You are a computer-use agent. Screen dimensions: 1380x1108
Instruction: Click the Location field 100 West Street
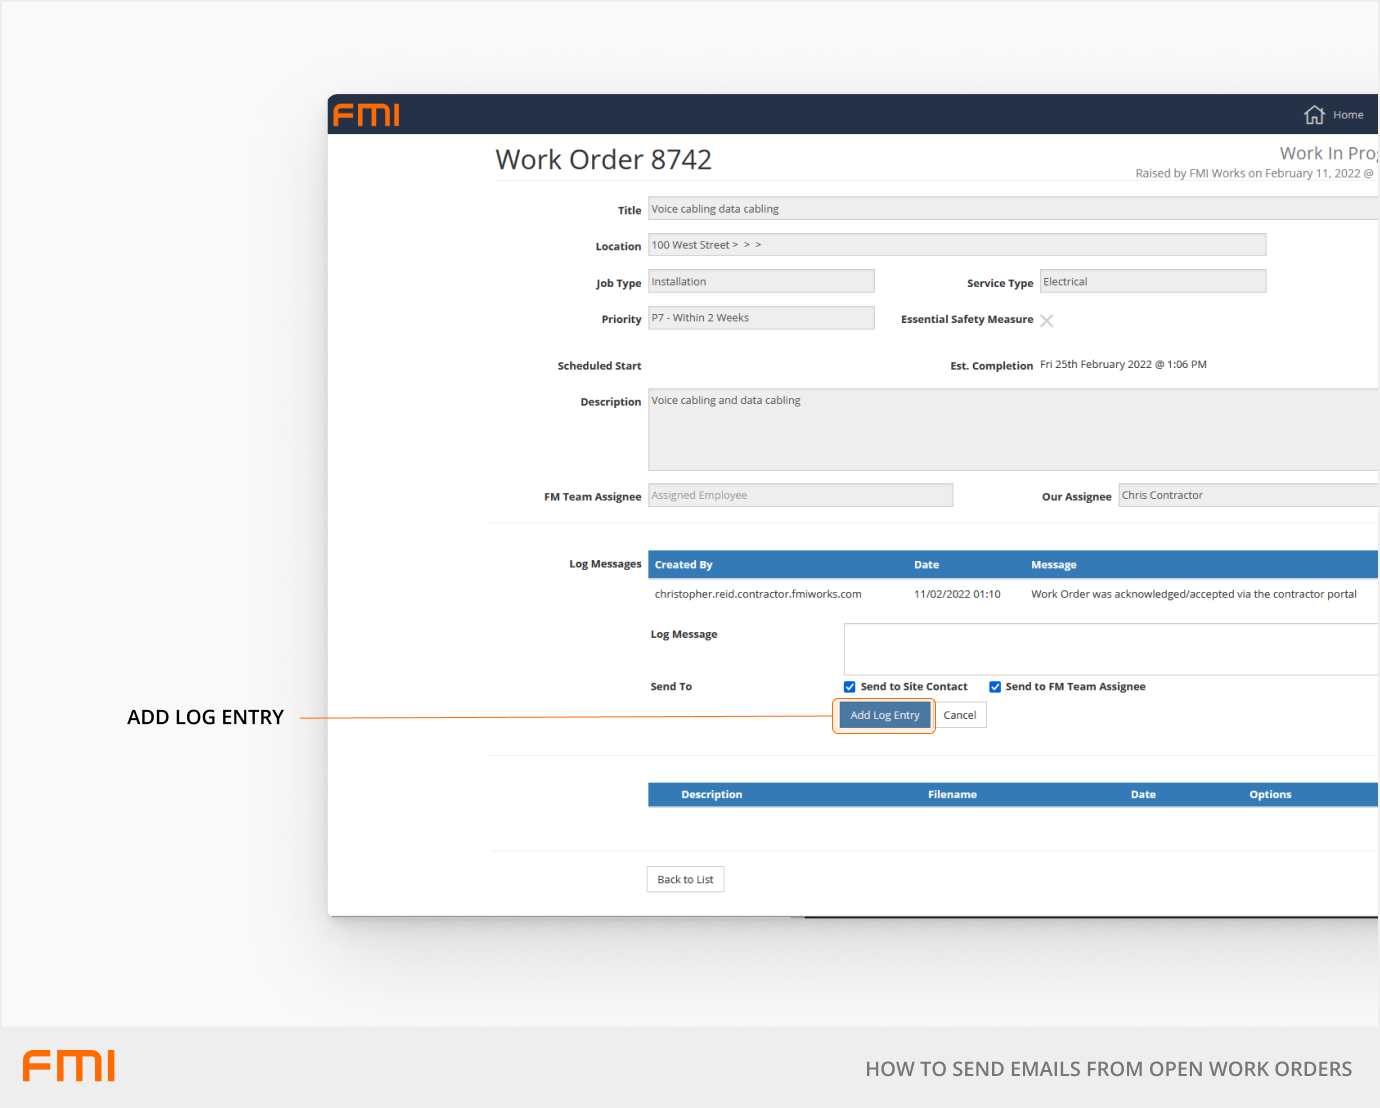(x=956, y=245)
